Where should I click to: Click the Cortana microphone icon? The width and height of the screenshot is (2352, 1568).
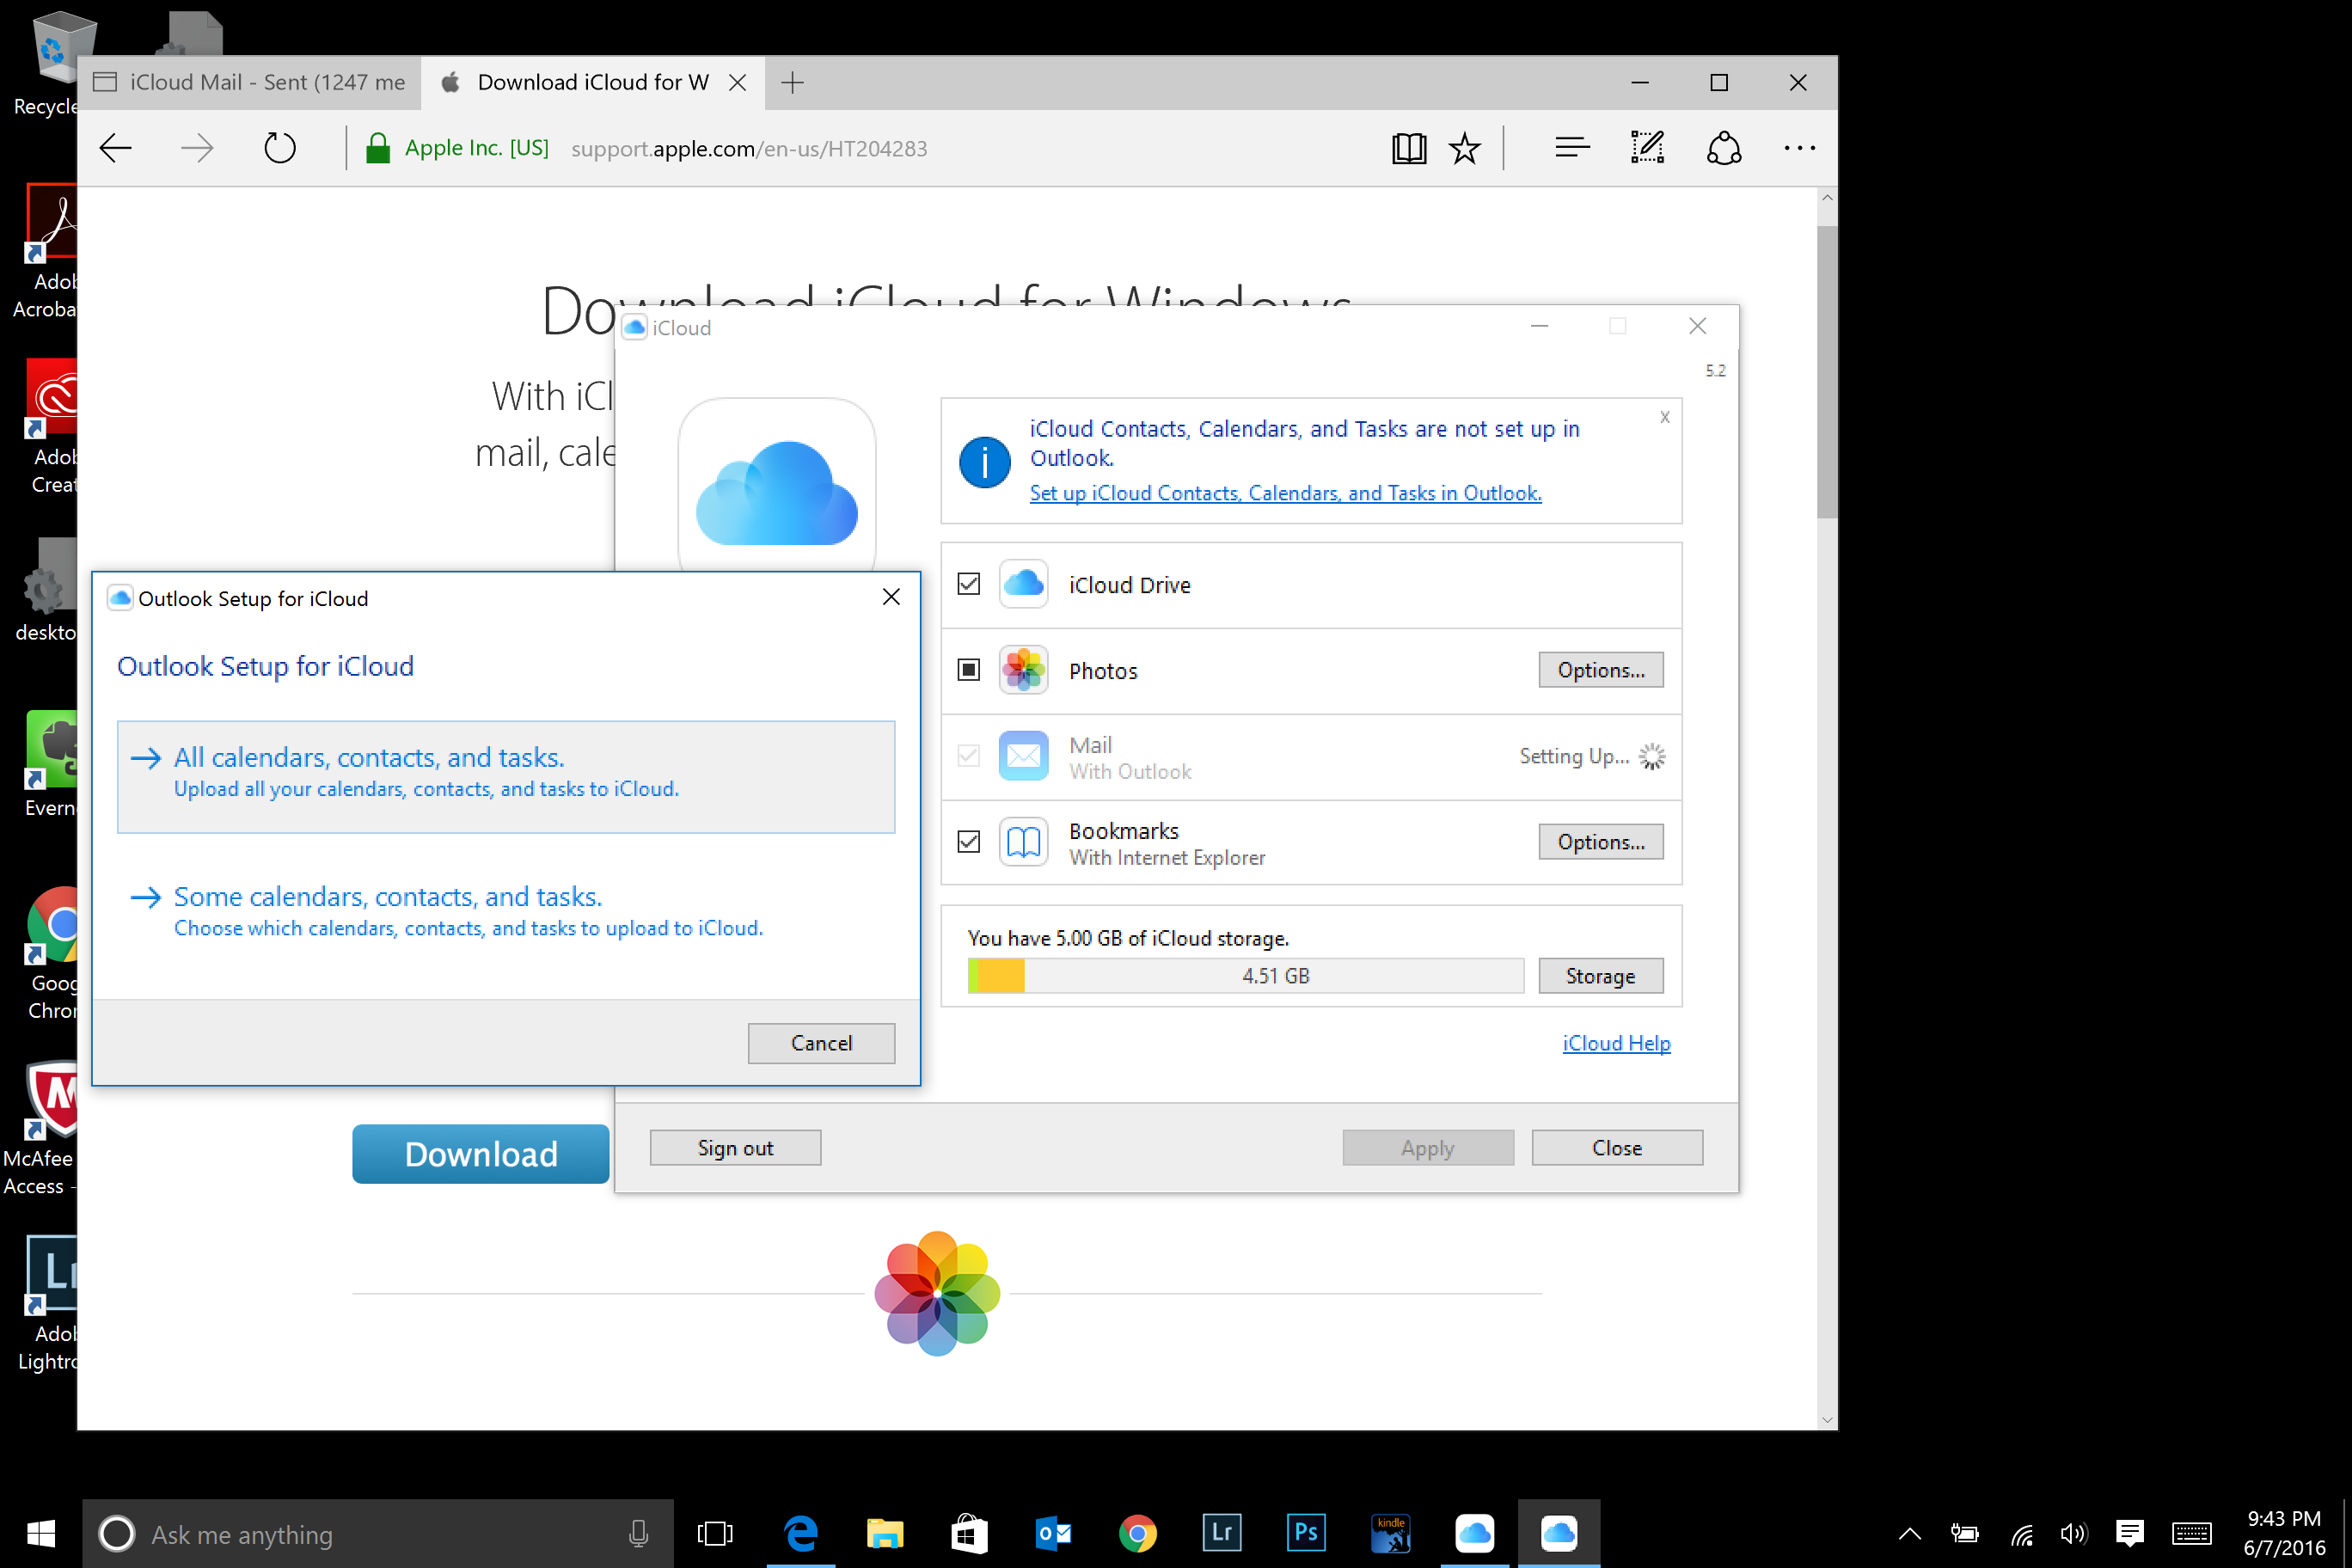[638, 1534]
